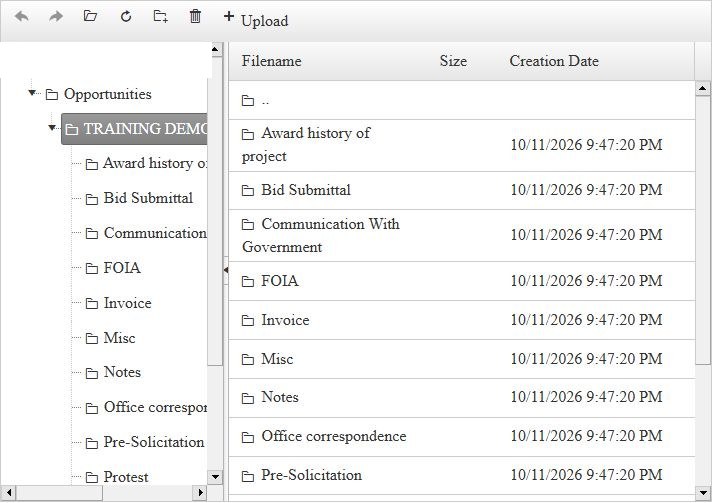Click folder icon of Office correspondence list row

click(x=248, y=438)
